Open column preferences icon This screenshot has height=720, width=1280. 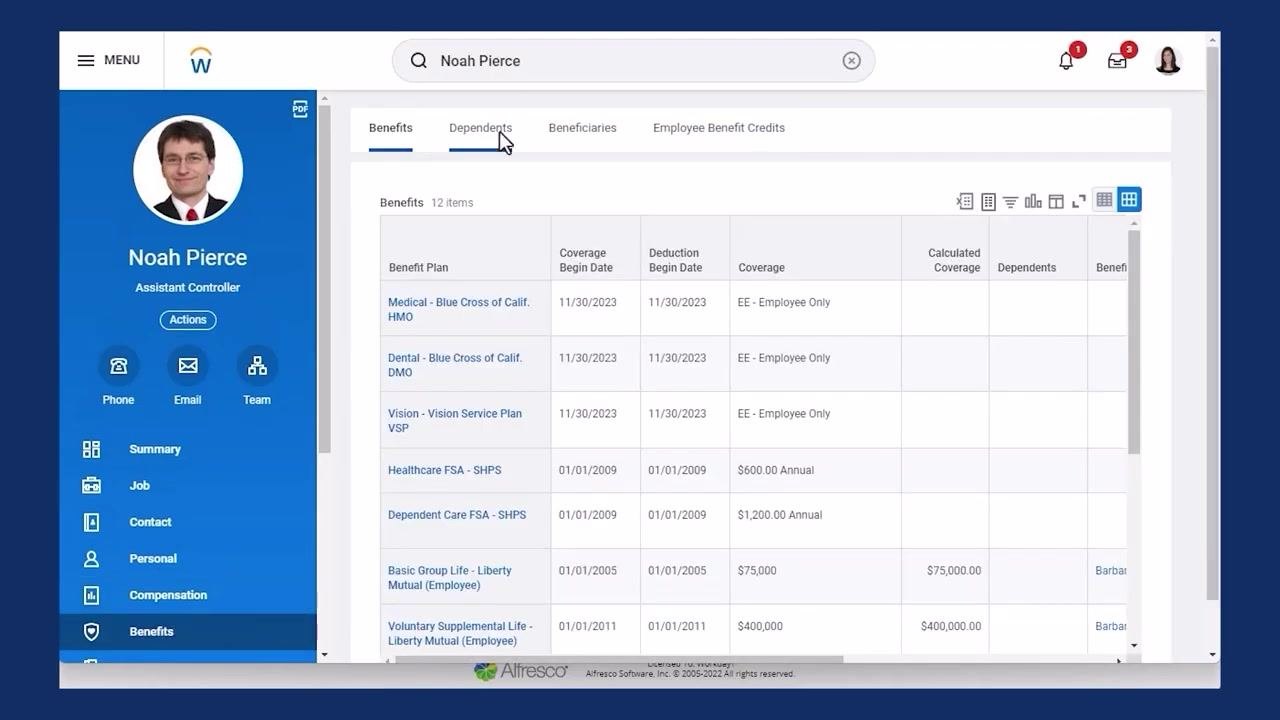coord(1056,201)
